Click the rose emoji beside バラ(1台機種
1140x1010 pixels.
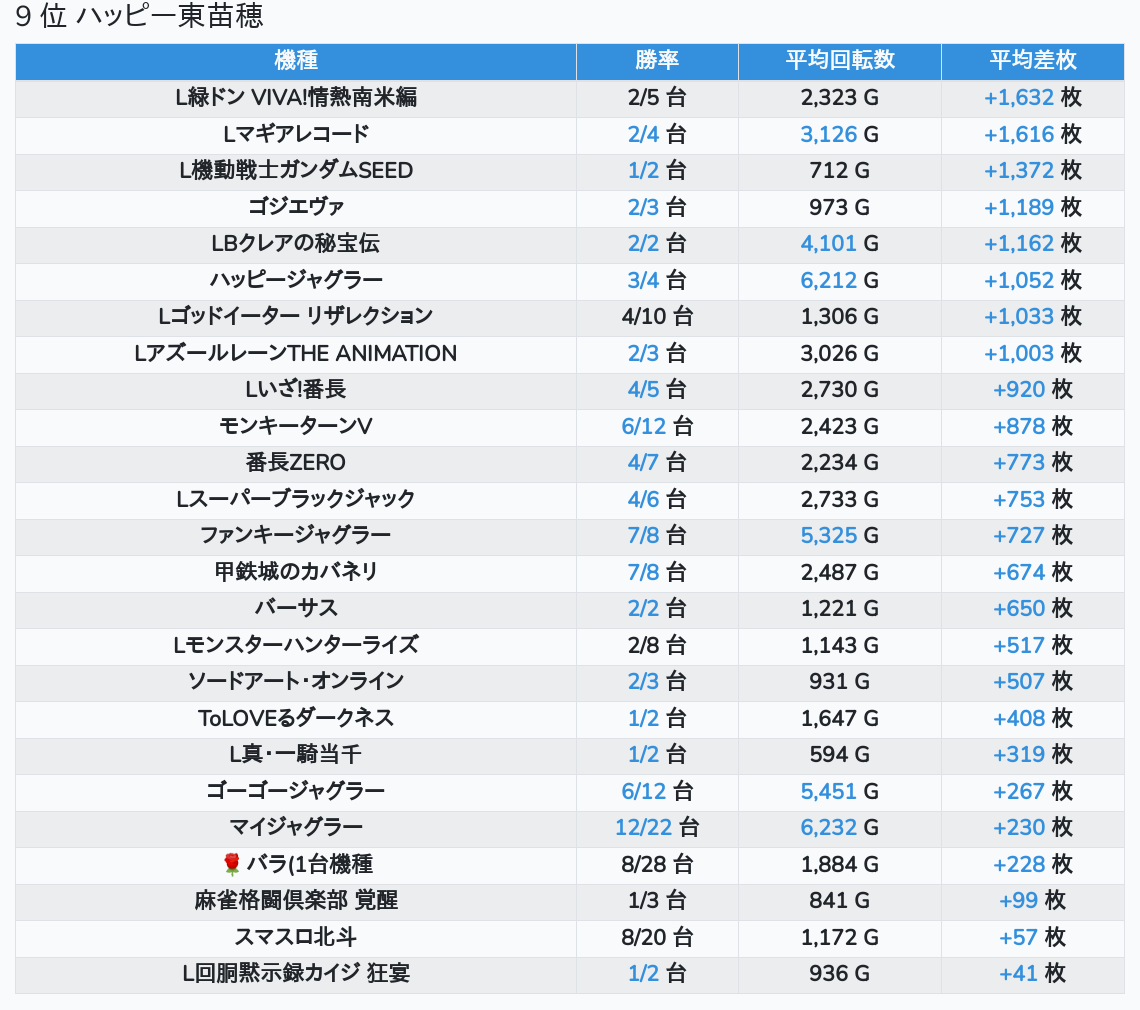232,864
